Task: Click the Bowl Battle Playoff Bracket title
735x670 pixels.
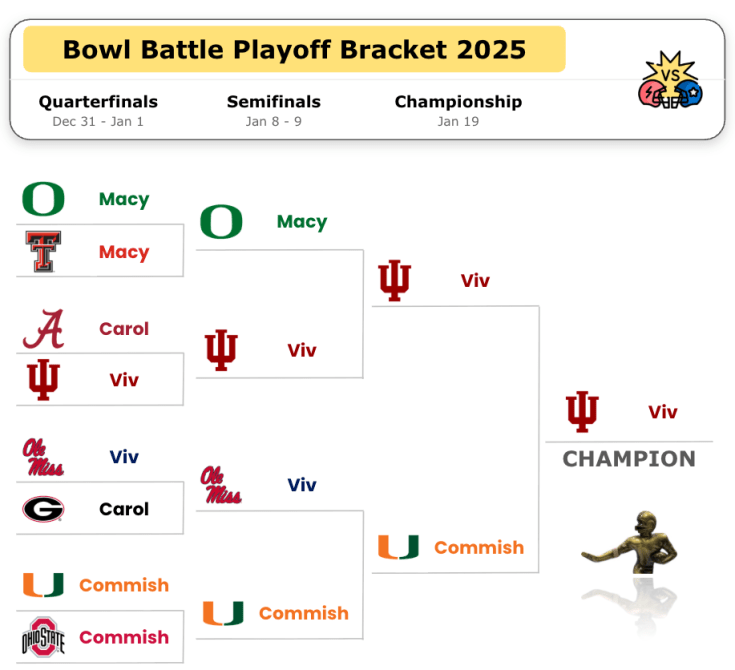Action: pyautogui.click(x=294, y=49)
